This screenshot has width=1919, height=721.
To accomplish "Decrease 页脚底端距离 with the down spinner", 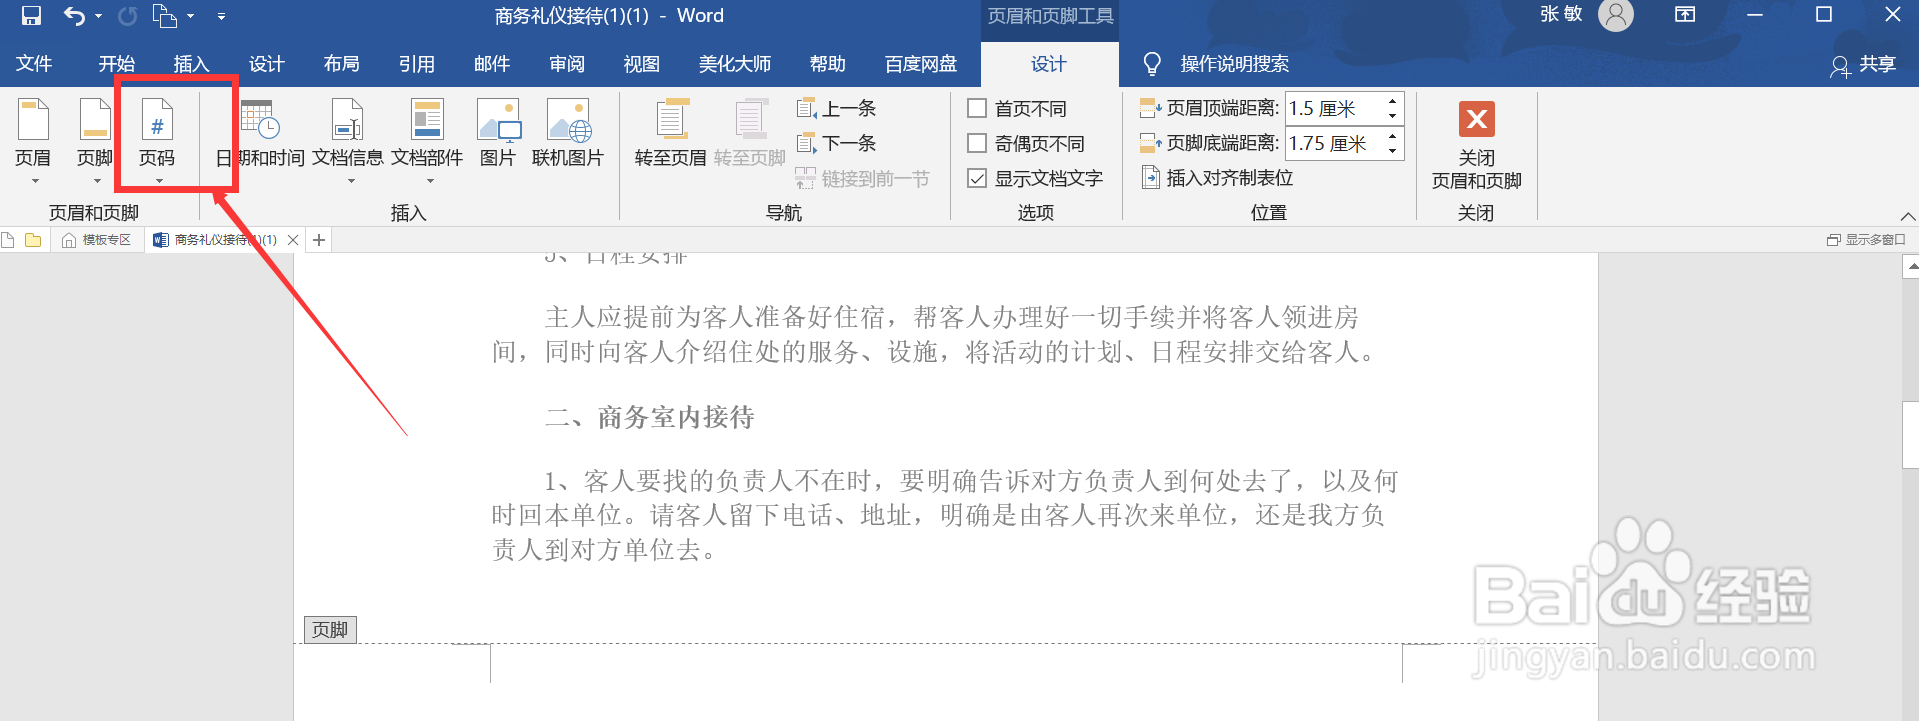I will [x=1392, y=151].
